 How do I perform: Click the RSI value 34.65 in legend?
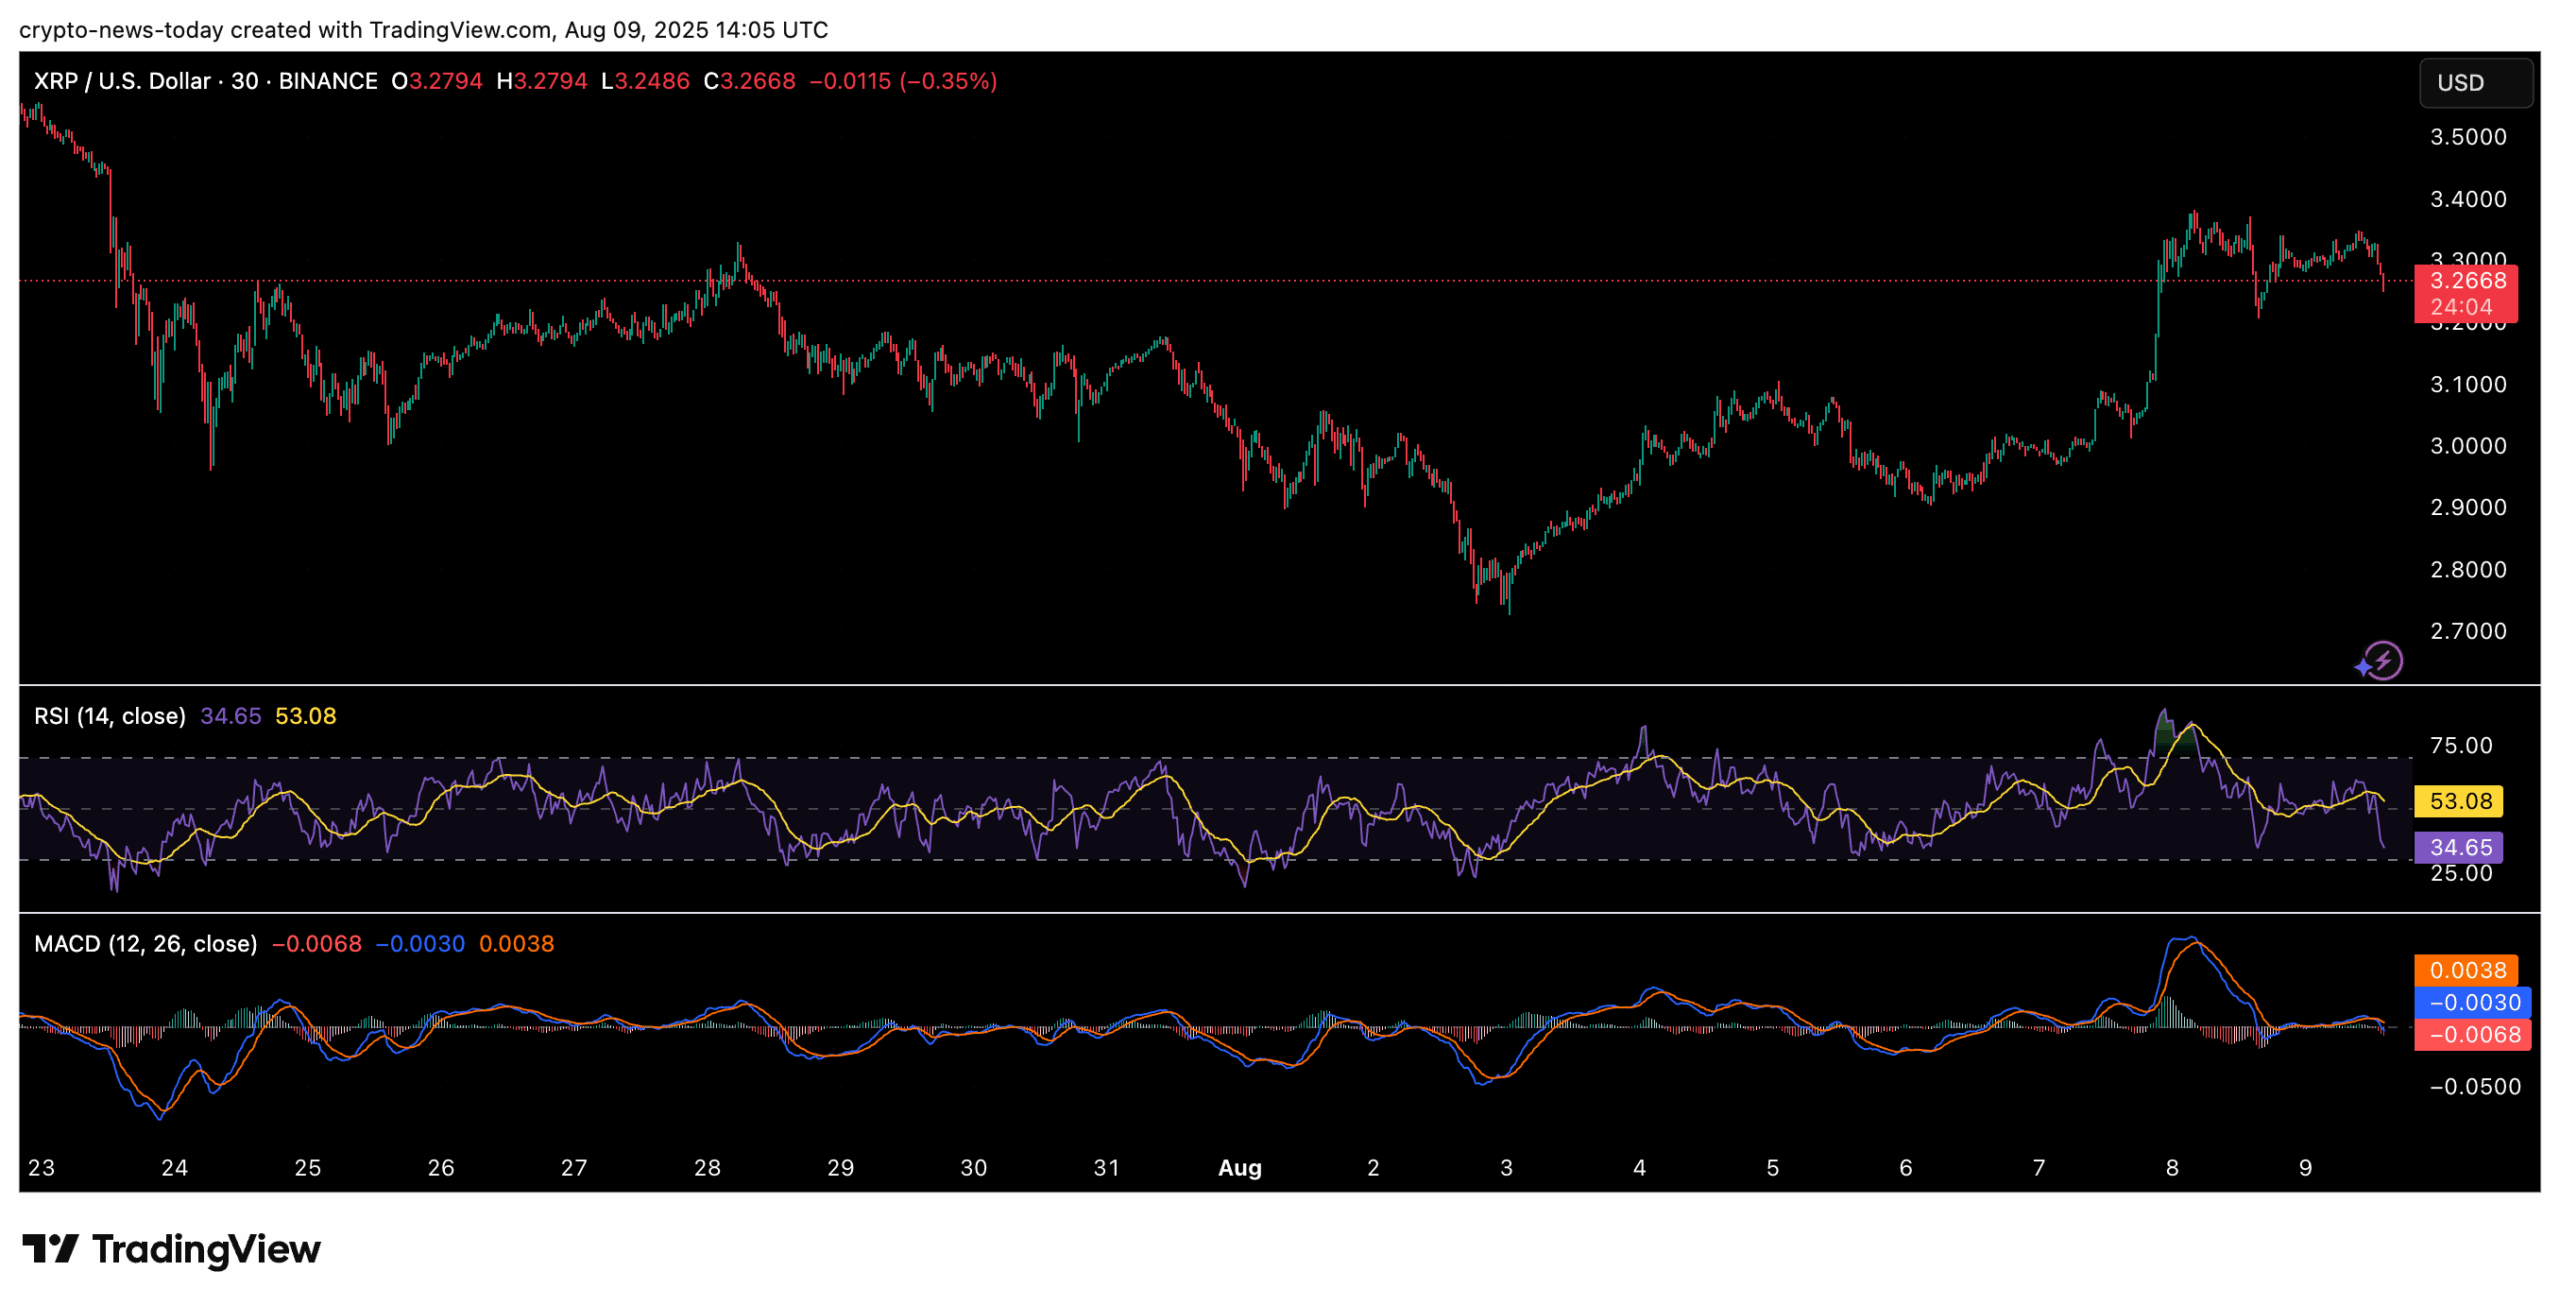click(x=230, y=716)
